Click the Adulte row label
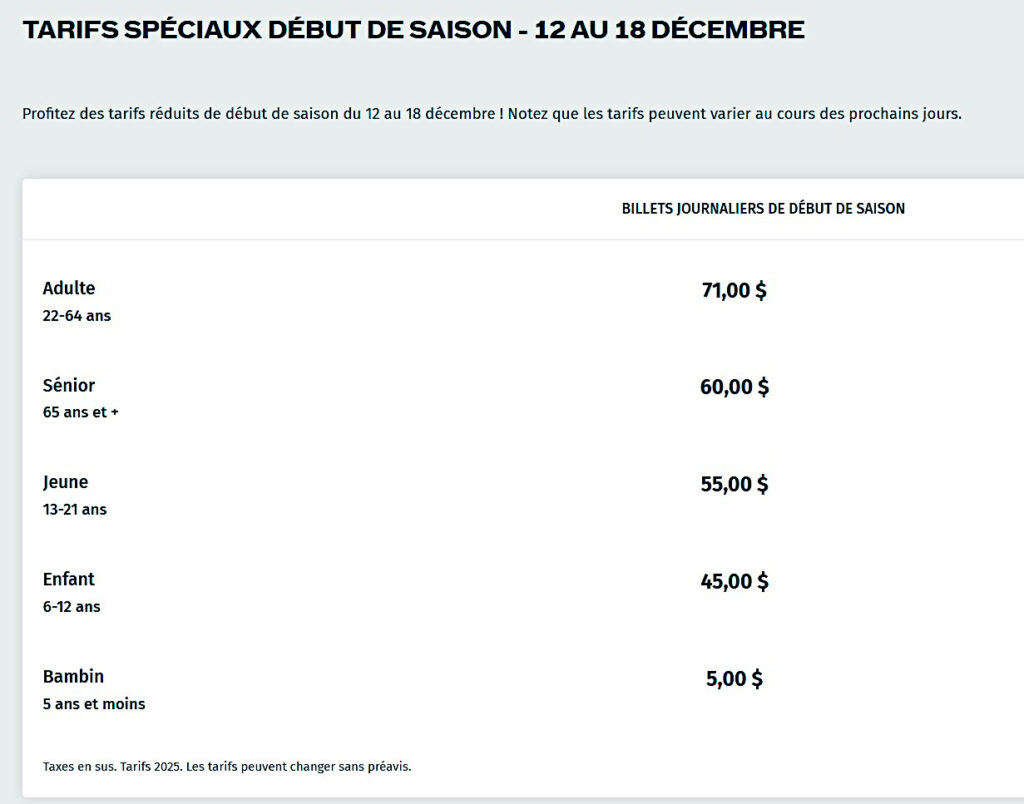This screenshot has width=1024, height=804. [x=69, y=288]
